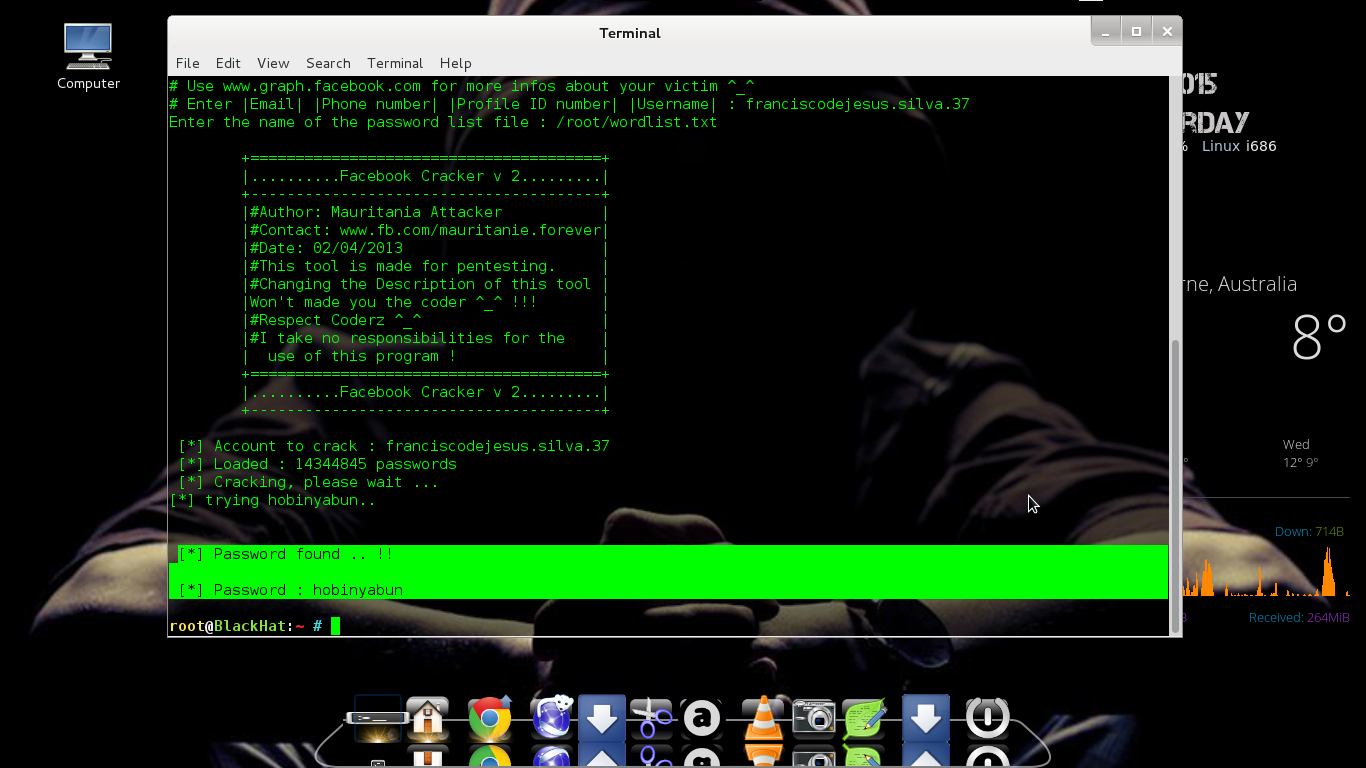Click the blue download arrow beside the power icon

926,718
